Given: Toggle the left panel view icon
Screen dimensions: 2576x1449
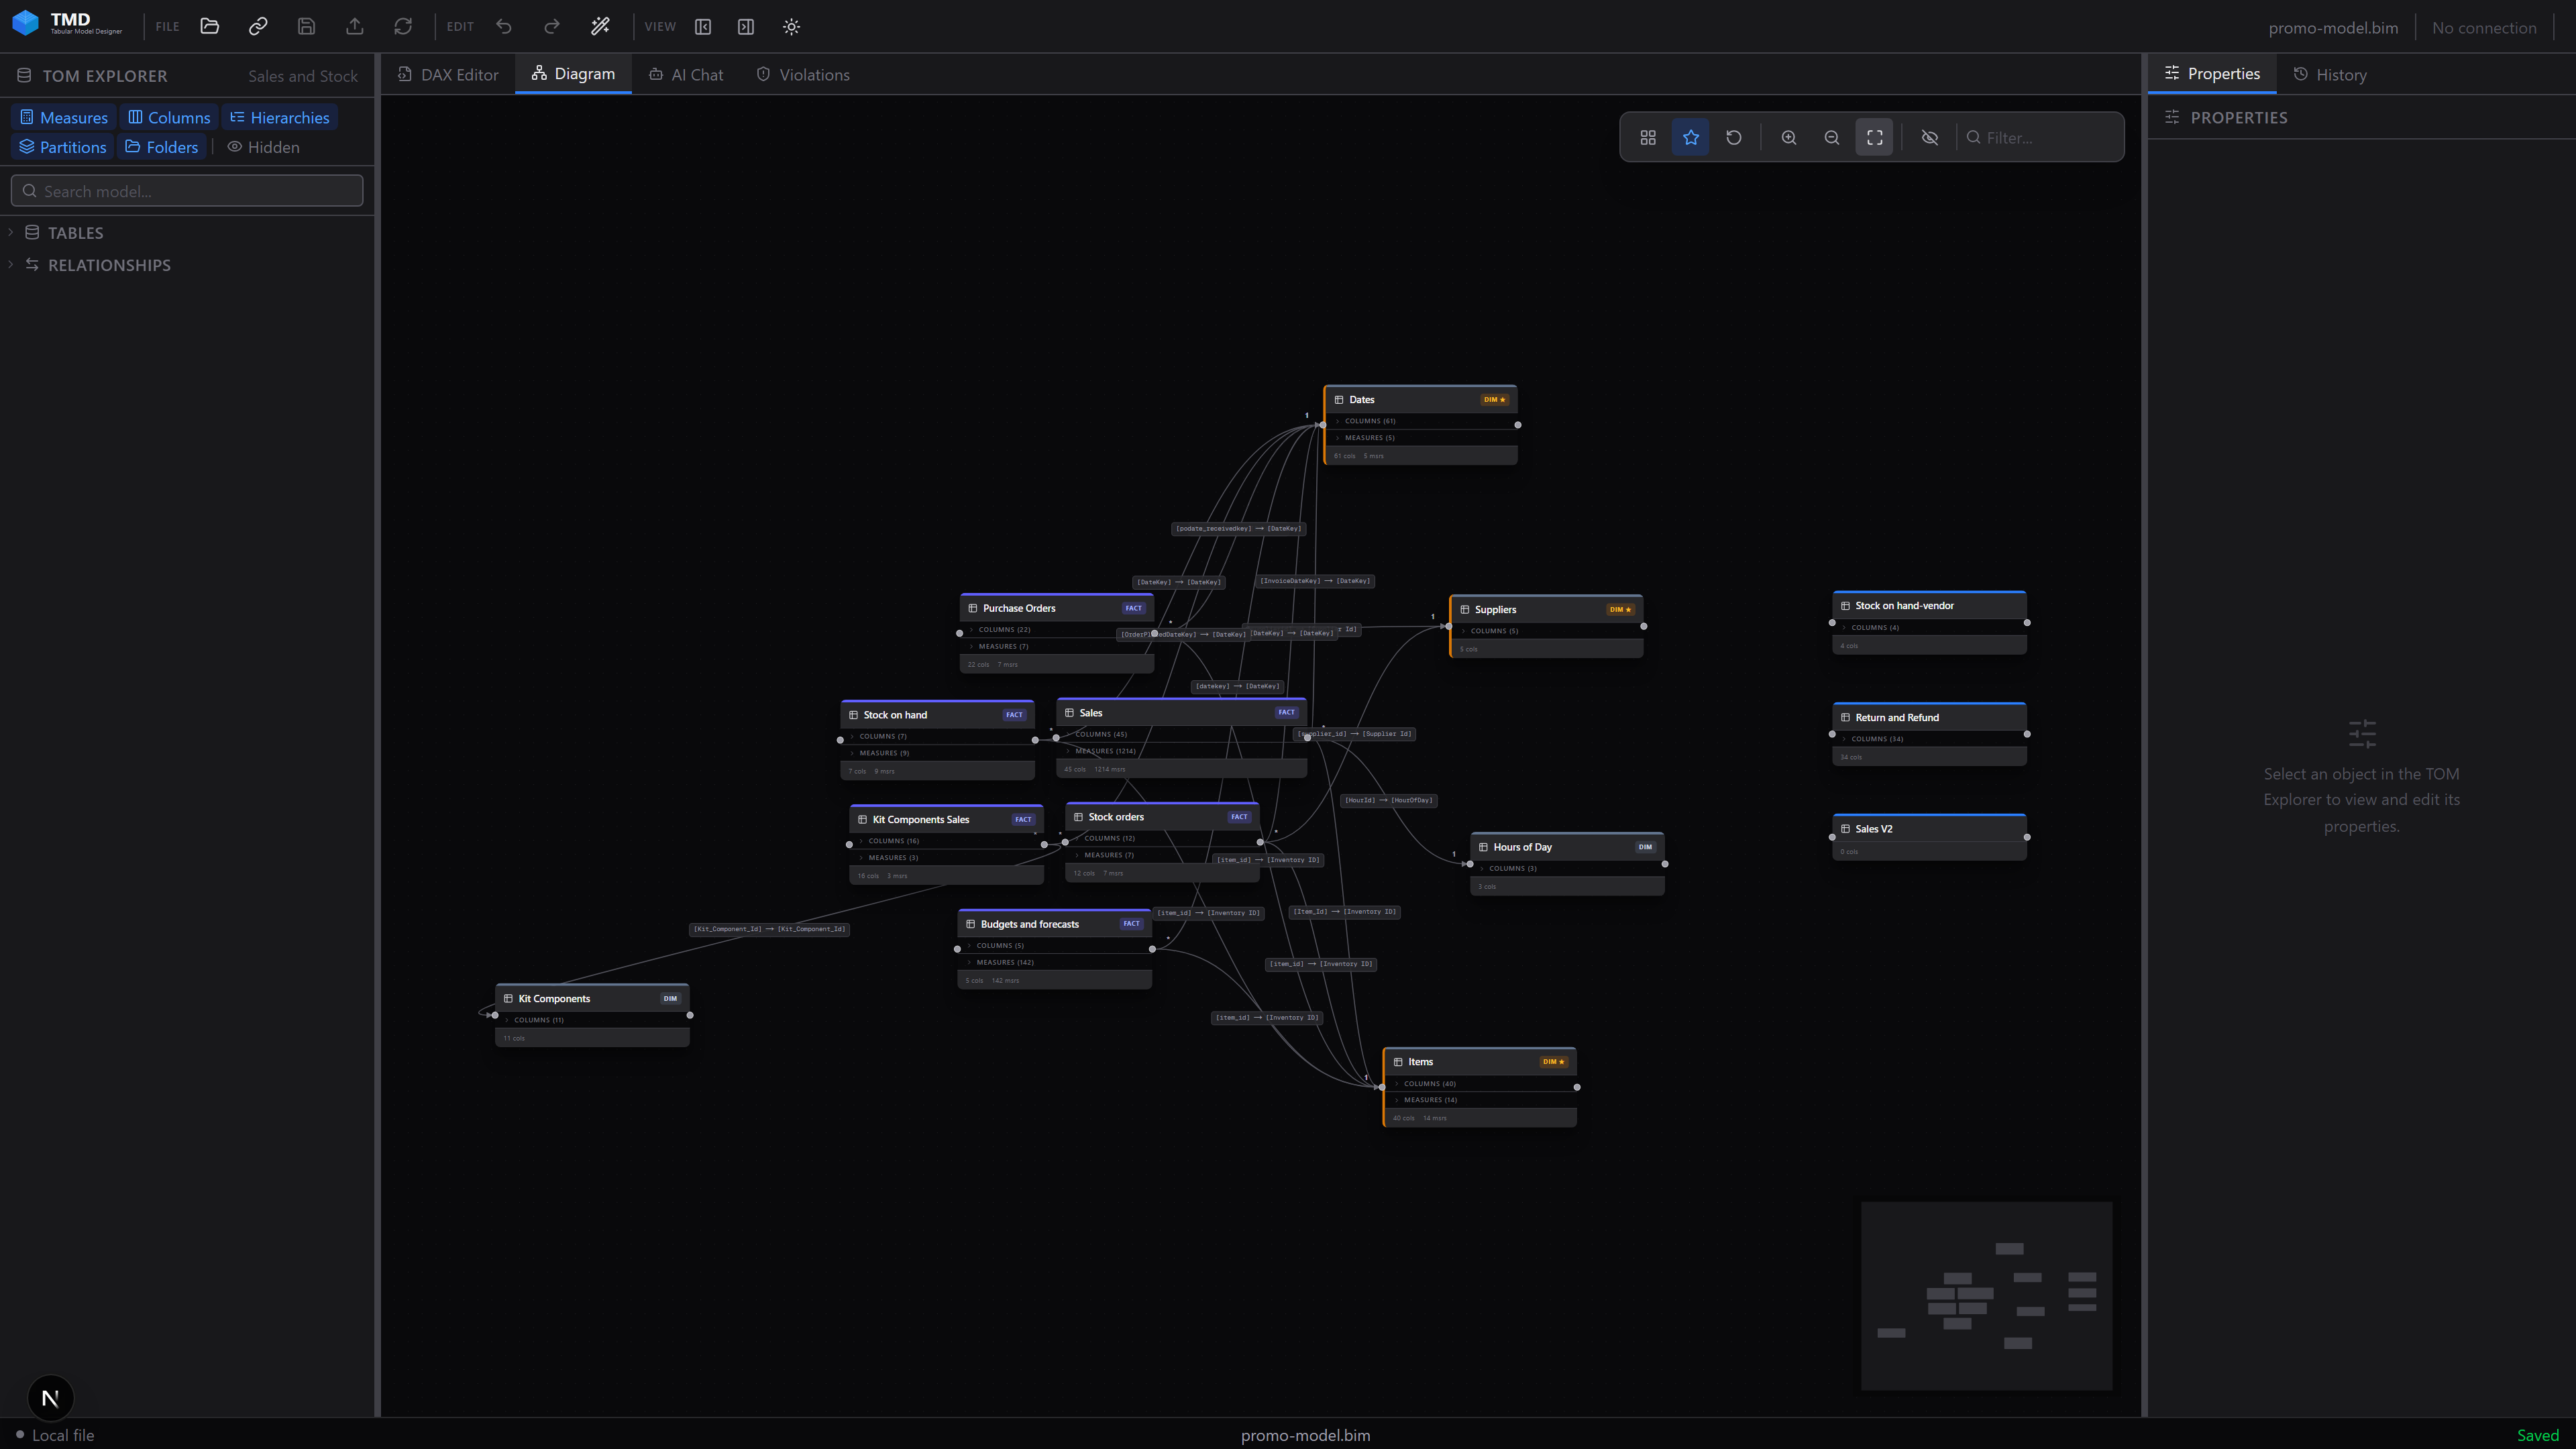Looking at the screenshot, I should (703, 27).
